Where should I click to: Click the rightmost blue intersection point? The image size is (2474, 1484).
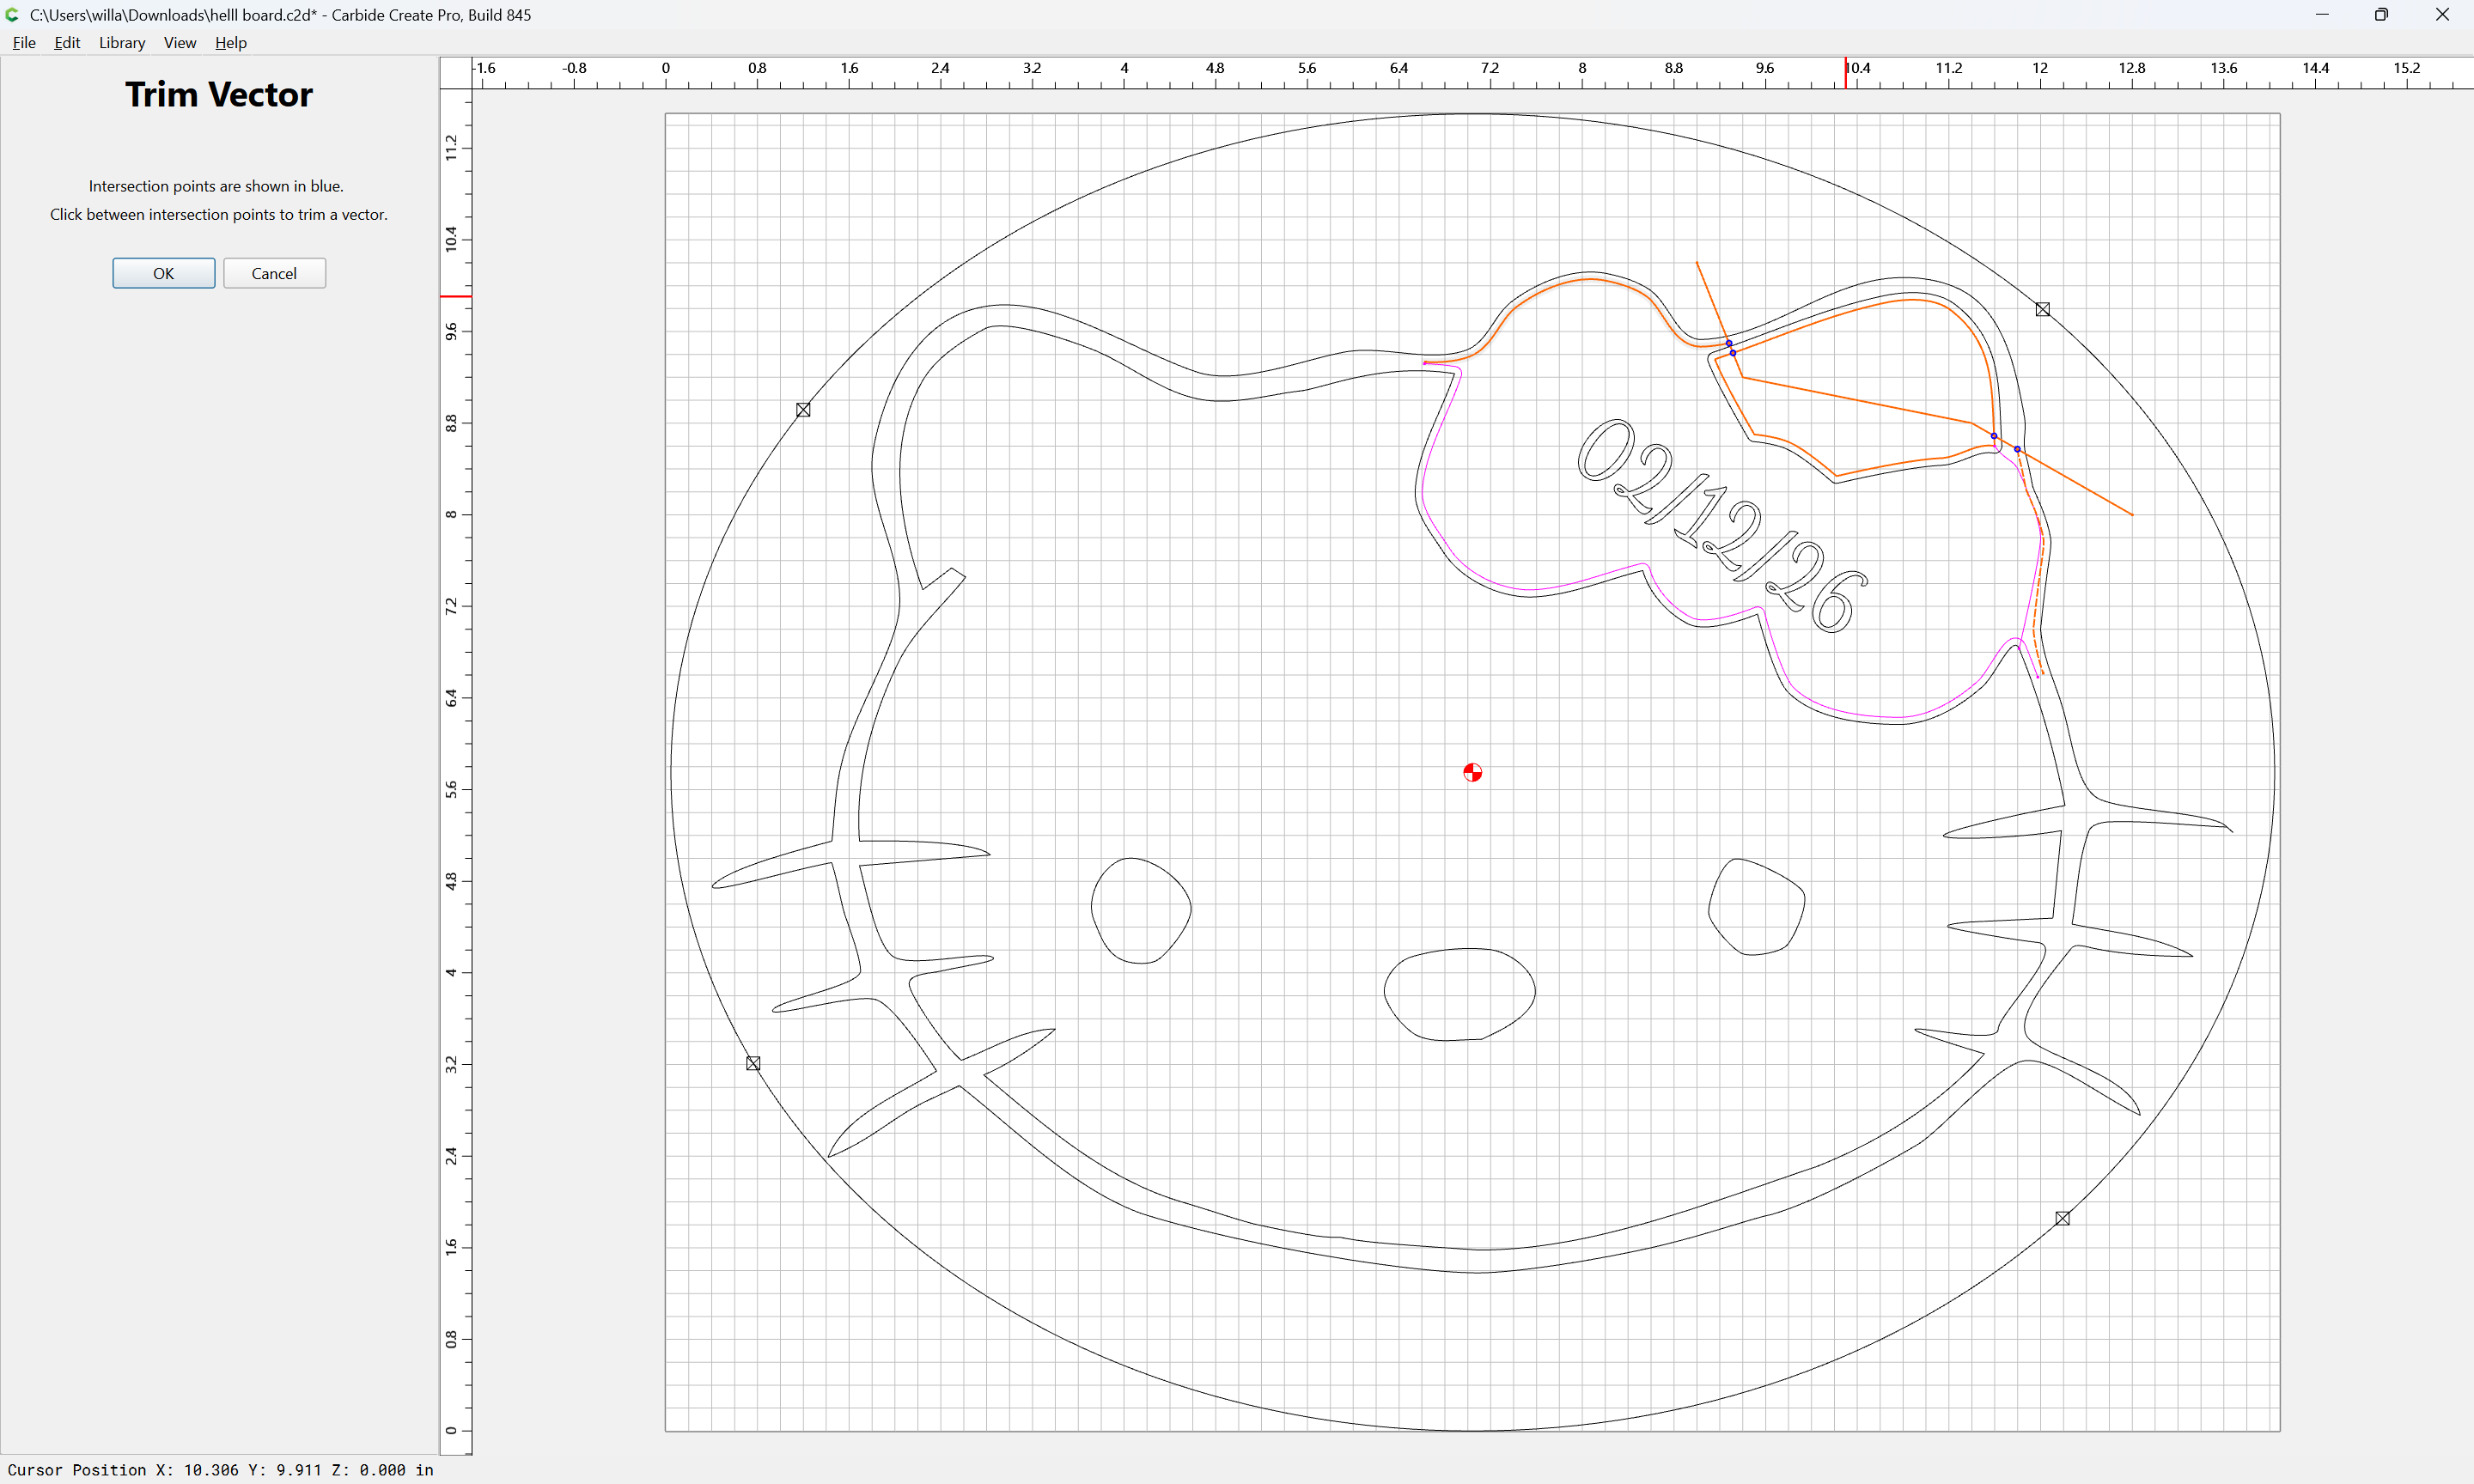click(2017, 449)
